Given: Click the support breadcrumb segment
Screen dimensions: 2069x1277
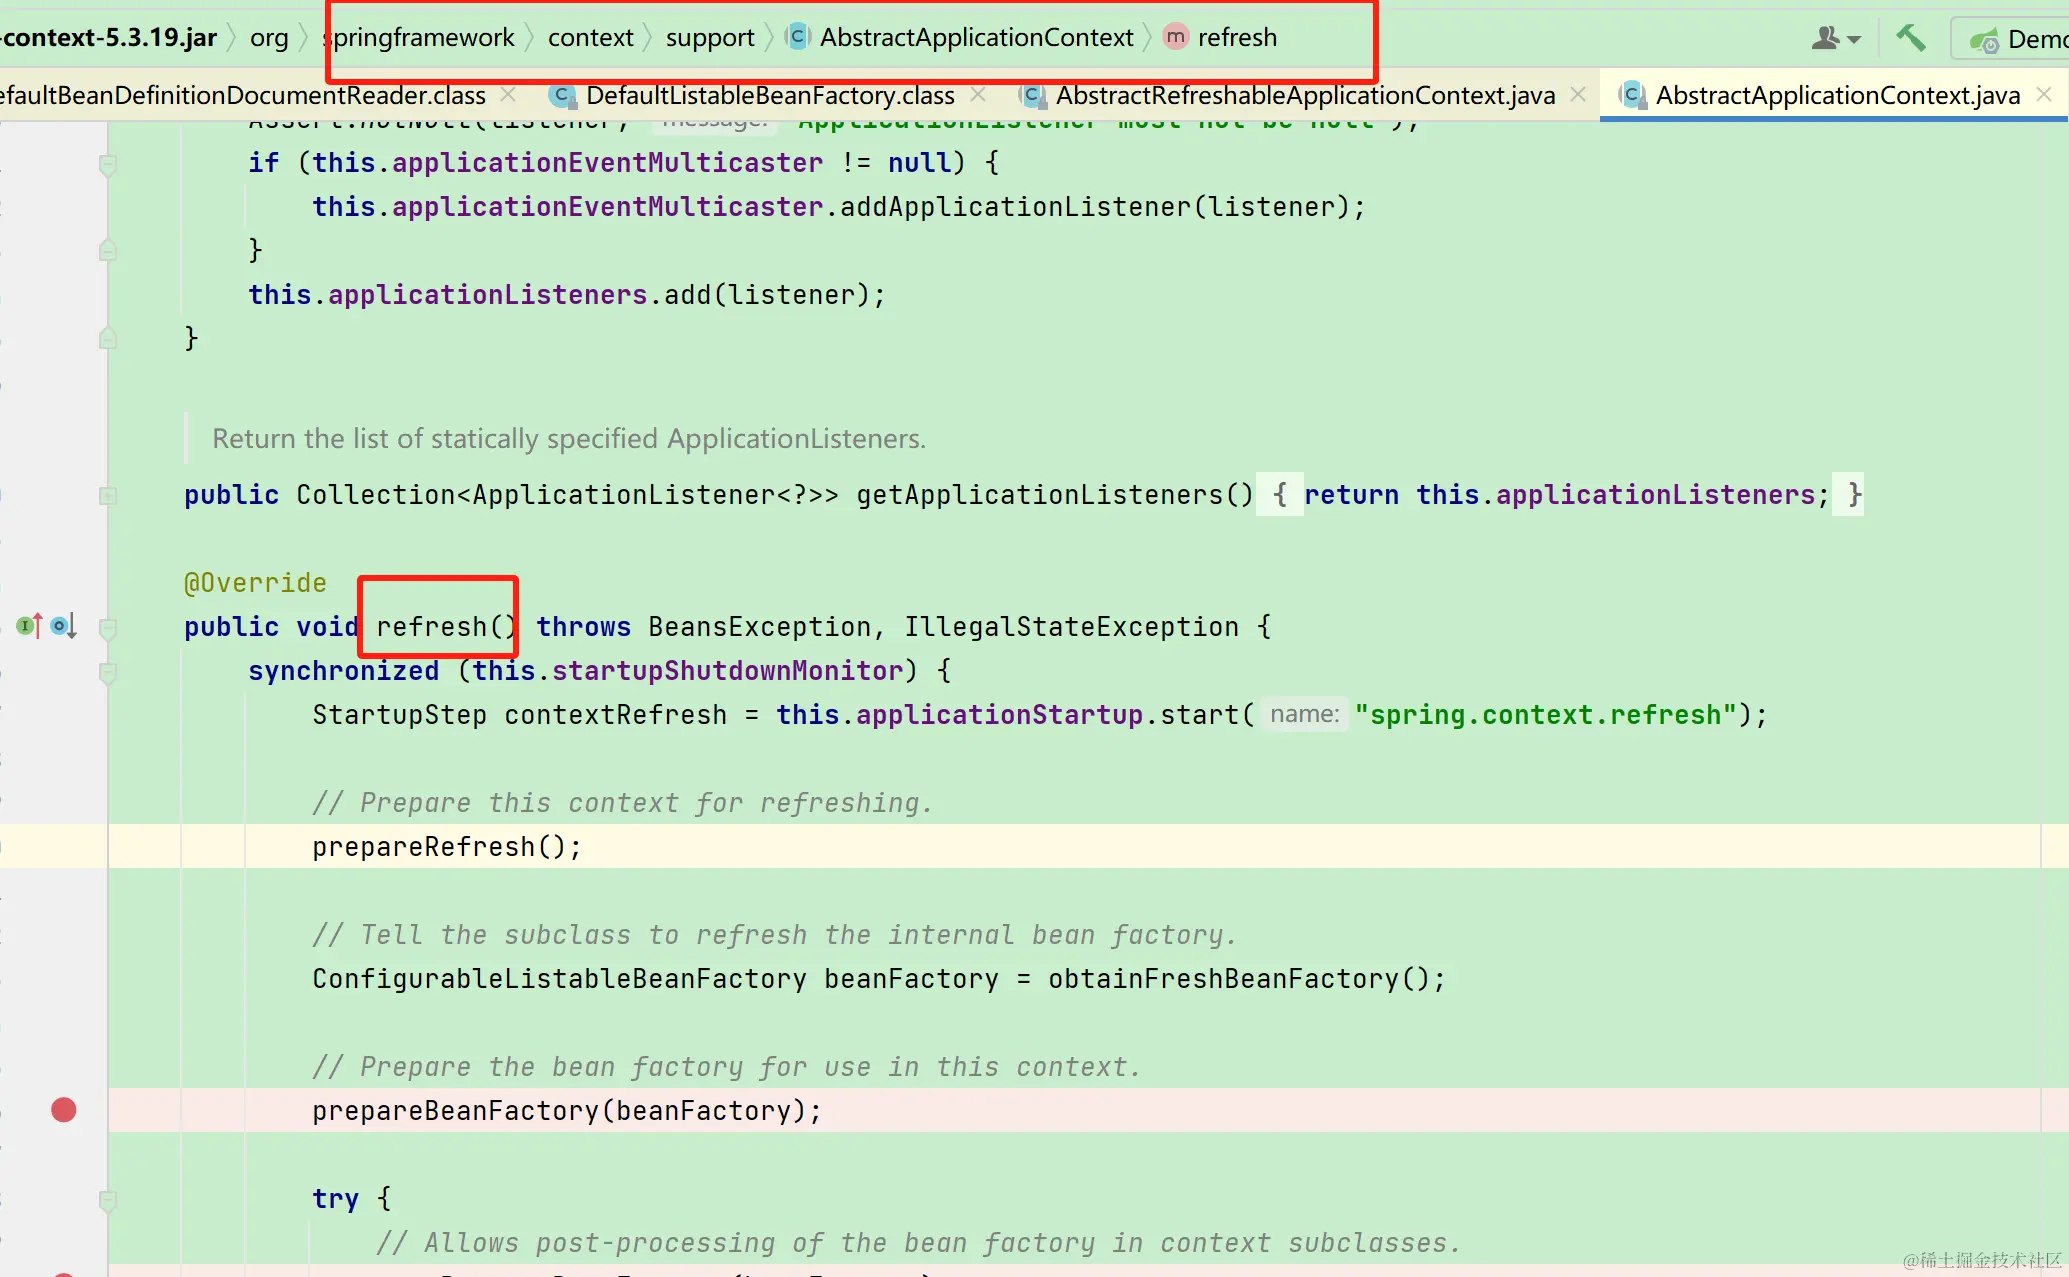Looking at the screenshot, I should (709, 38).
